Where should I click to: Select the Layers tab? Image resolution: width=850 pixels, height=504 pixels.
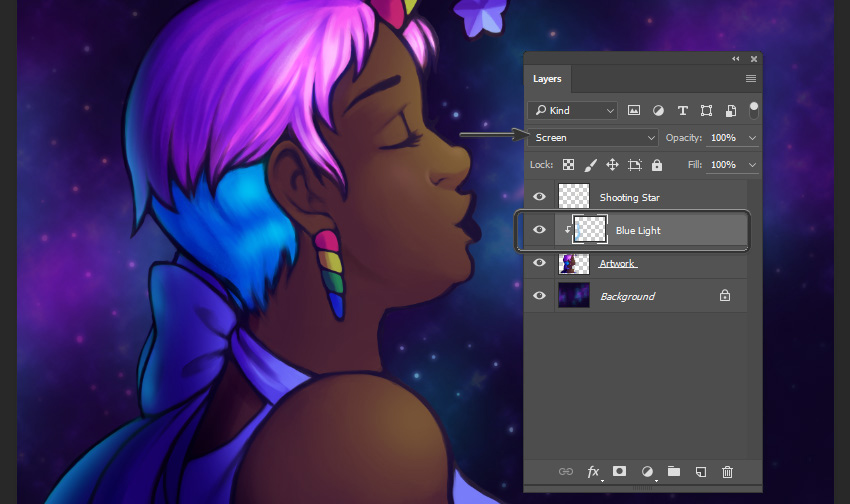pos(547,79)
